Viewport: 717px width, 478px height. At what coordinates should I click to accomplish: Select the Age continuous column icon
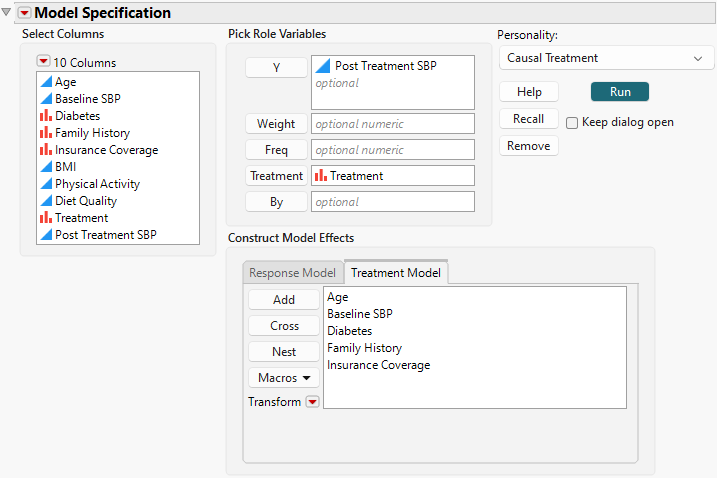coord(44,82)
